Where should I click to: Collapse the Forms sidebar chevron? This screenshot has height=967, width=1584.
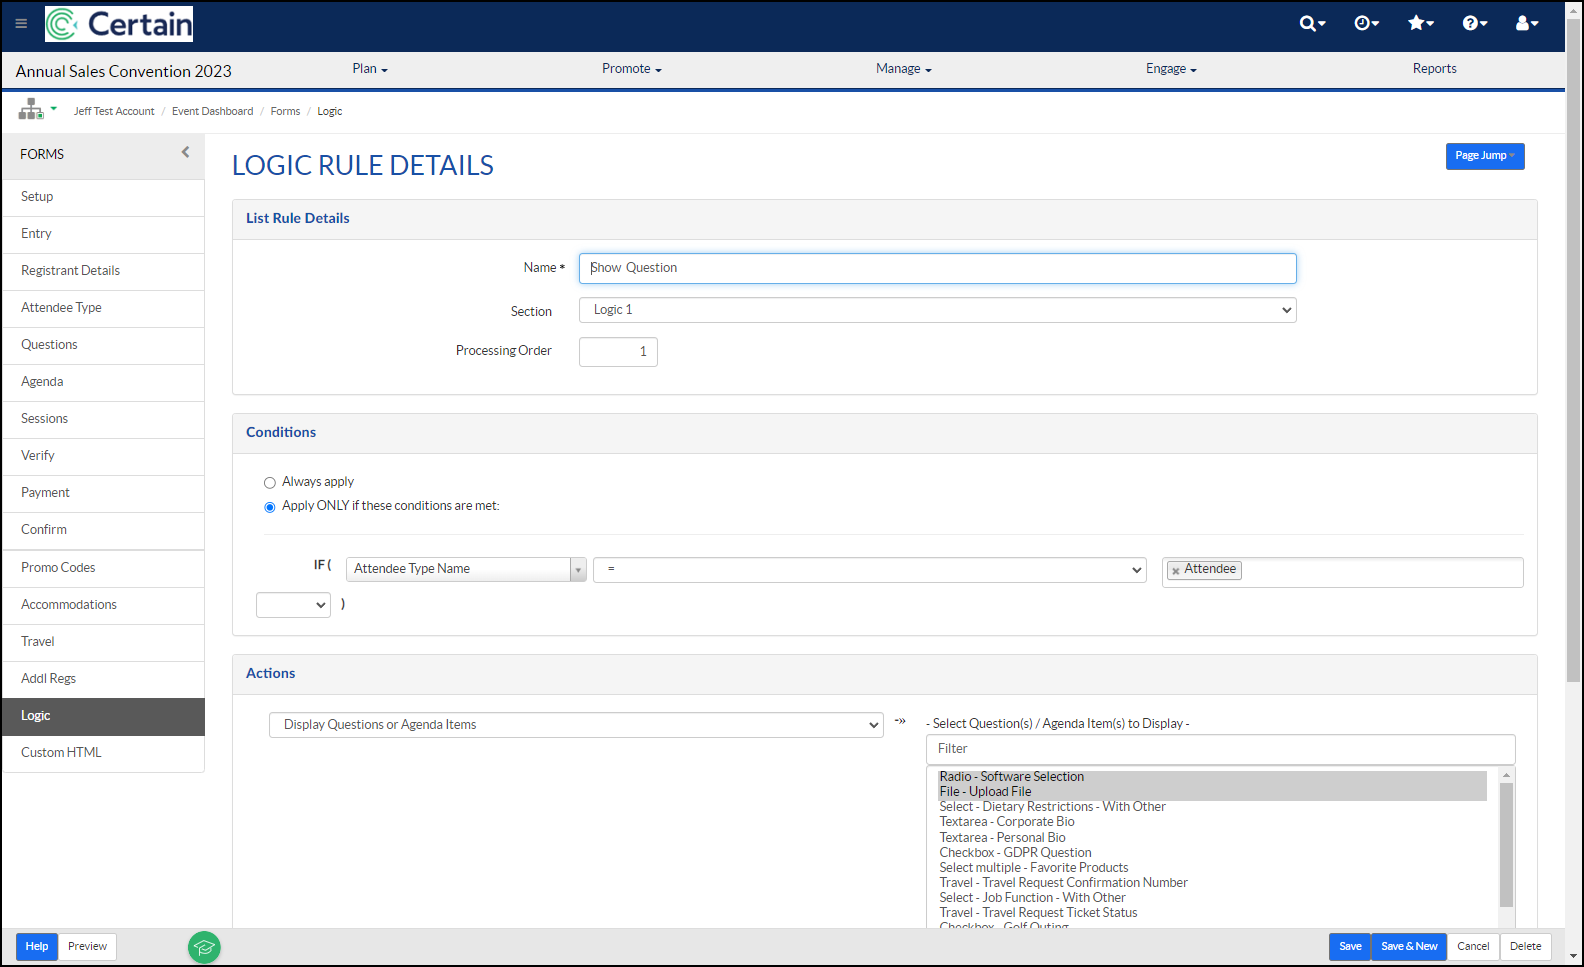pyautogui.click(x=185, y=152)
